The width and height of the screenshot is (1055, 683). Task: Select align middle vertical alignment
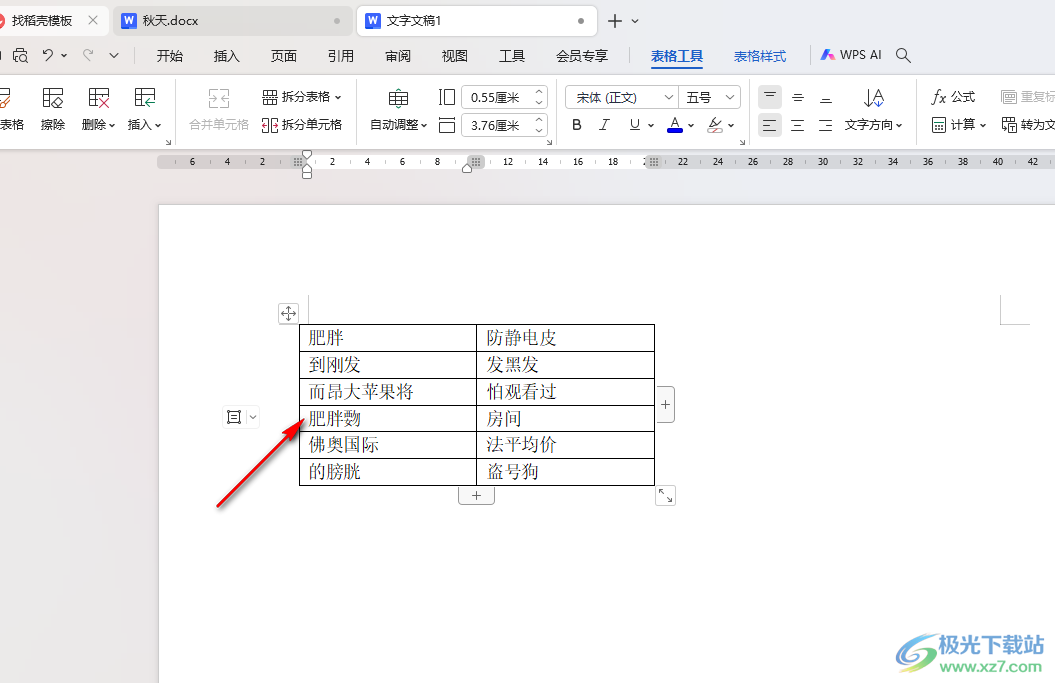[x=798, y=97]
